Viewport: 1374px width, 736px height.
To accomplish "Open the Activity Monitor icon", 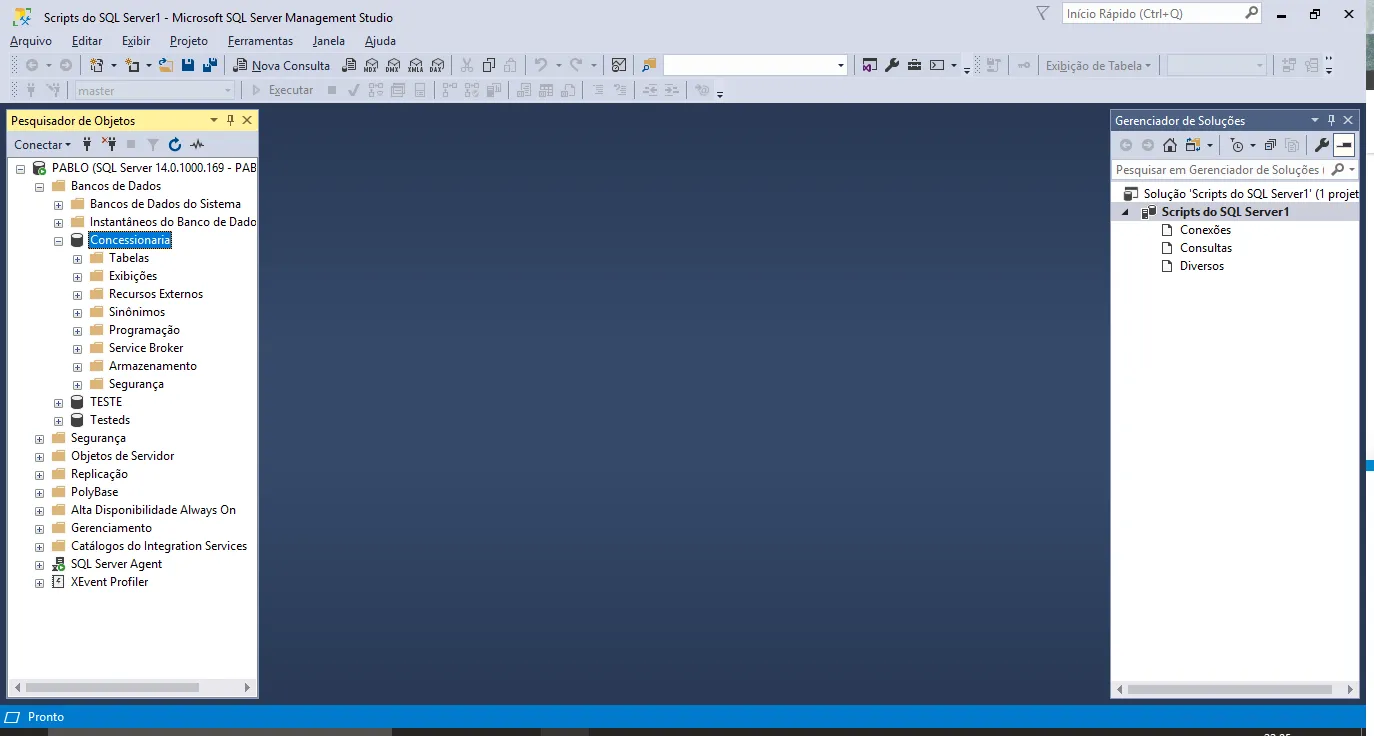I will point(619,65).
